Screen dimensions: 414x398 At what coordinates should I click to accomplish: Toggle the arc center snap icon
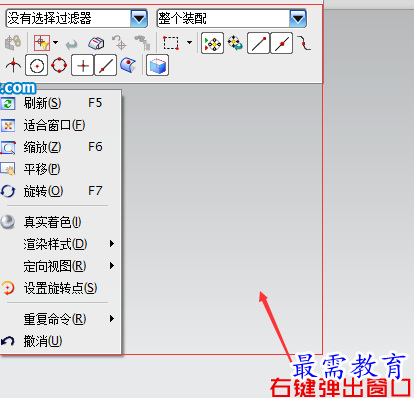click(x=36, y=66)
